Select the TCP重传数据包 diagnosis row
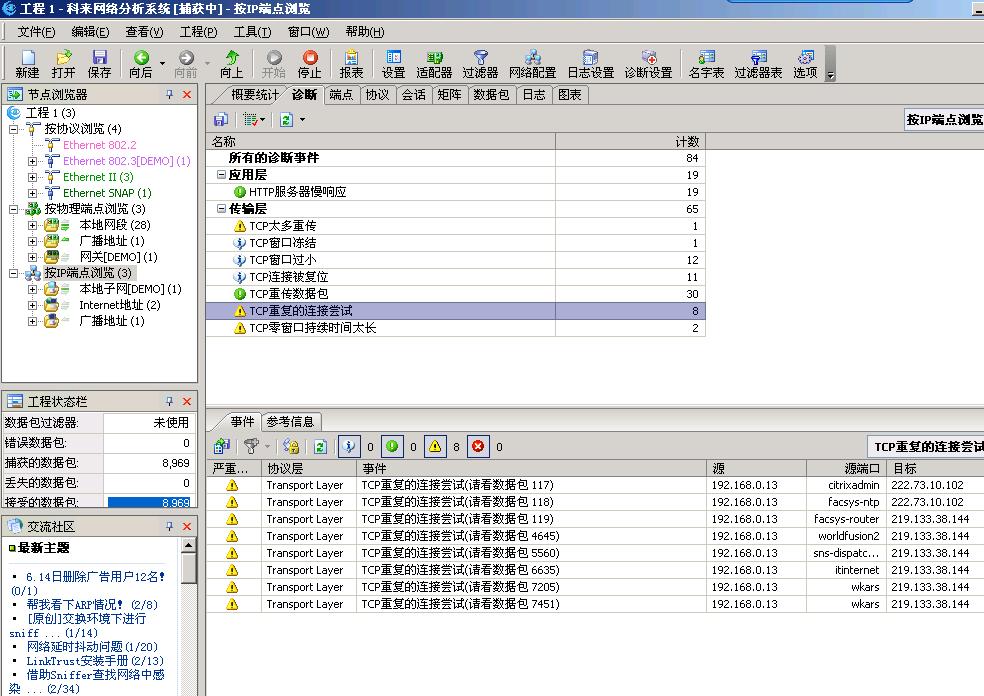Viewport: 984px width, 696px height. click(x=288, y=294)
